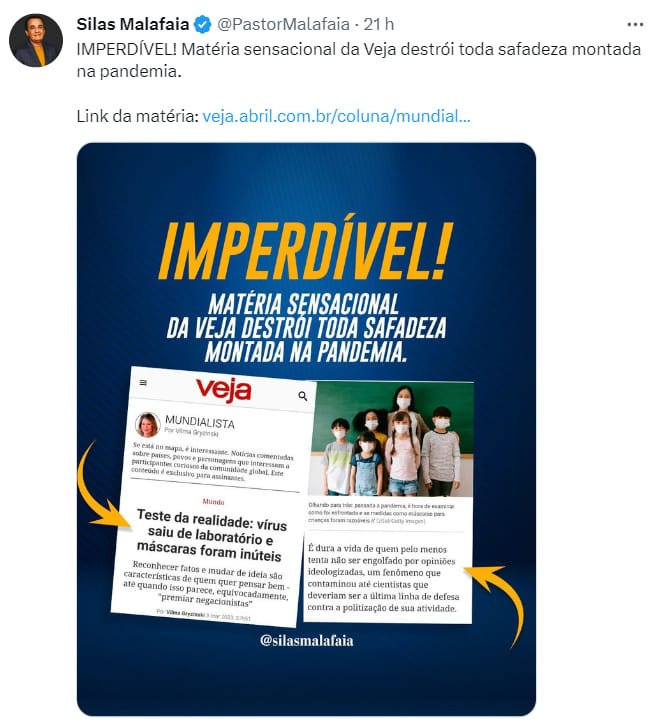Click the red Veja logo
This screenshot has height=723, width=659.
pos(224,391)
